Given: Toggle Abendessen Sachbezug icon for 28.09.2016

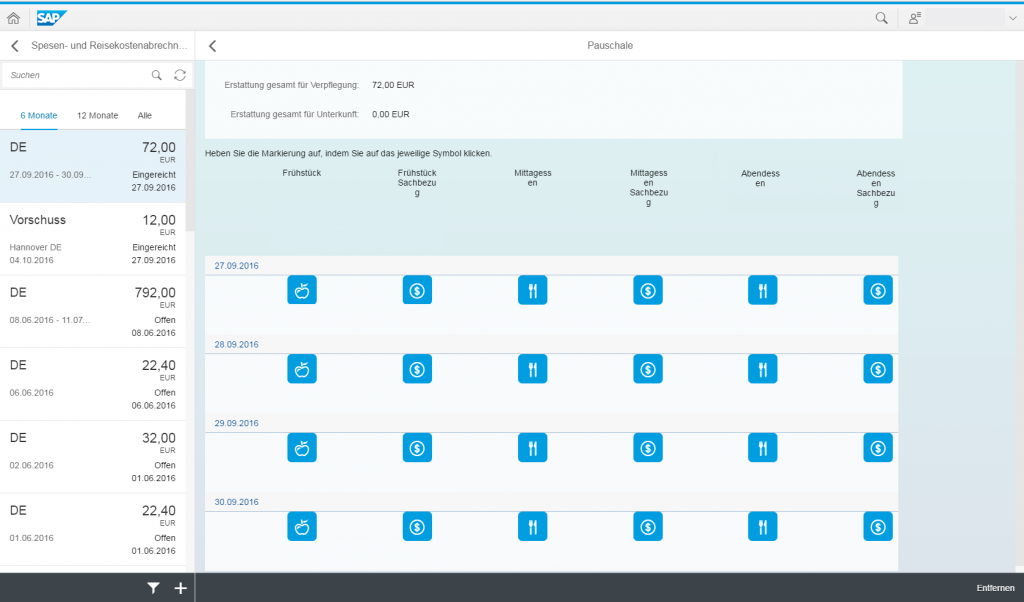Looking at the screenshot, I should (x=878, y=369).
